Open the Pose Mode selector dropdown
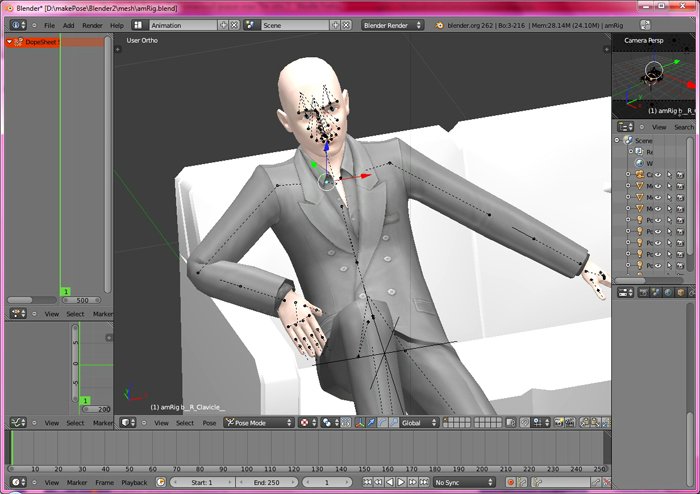Viewport: 700px width, 494px height. [262, 423]
